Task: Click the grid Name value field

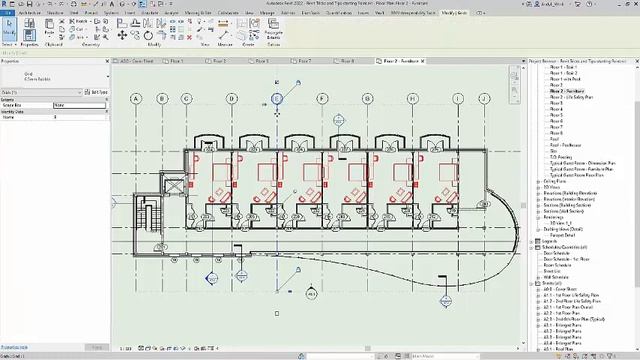Action: point(80,117)
